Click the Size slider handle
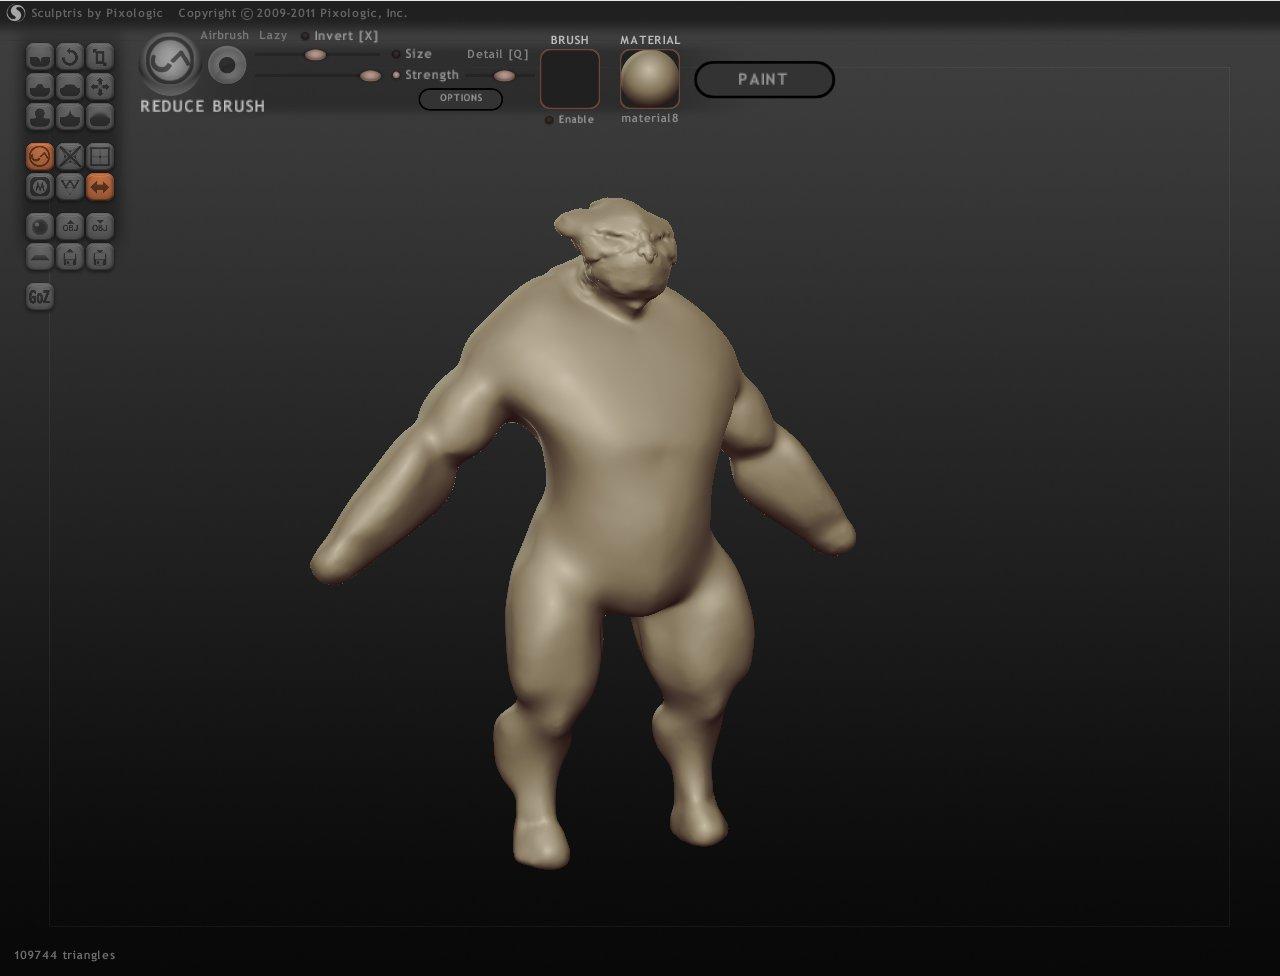This screenshot has height=976, width=1280. pyautogui.click(x=315, y=55)
